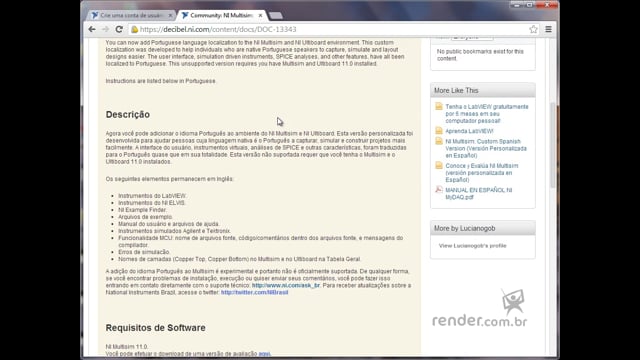Click the PDF icon beside 'MANUAL EN ESPAÑOL'
This screenshot has width=640, height=360.
(439, 189)
